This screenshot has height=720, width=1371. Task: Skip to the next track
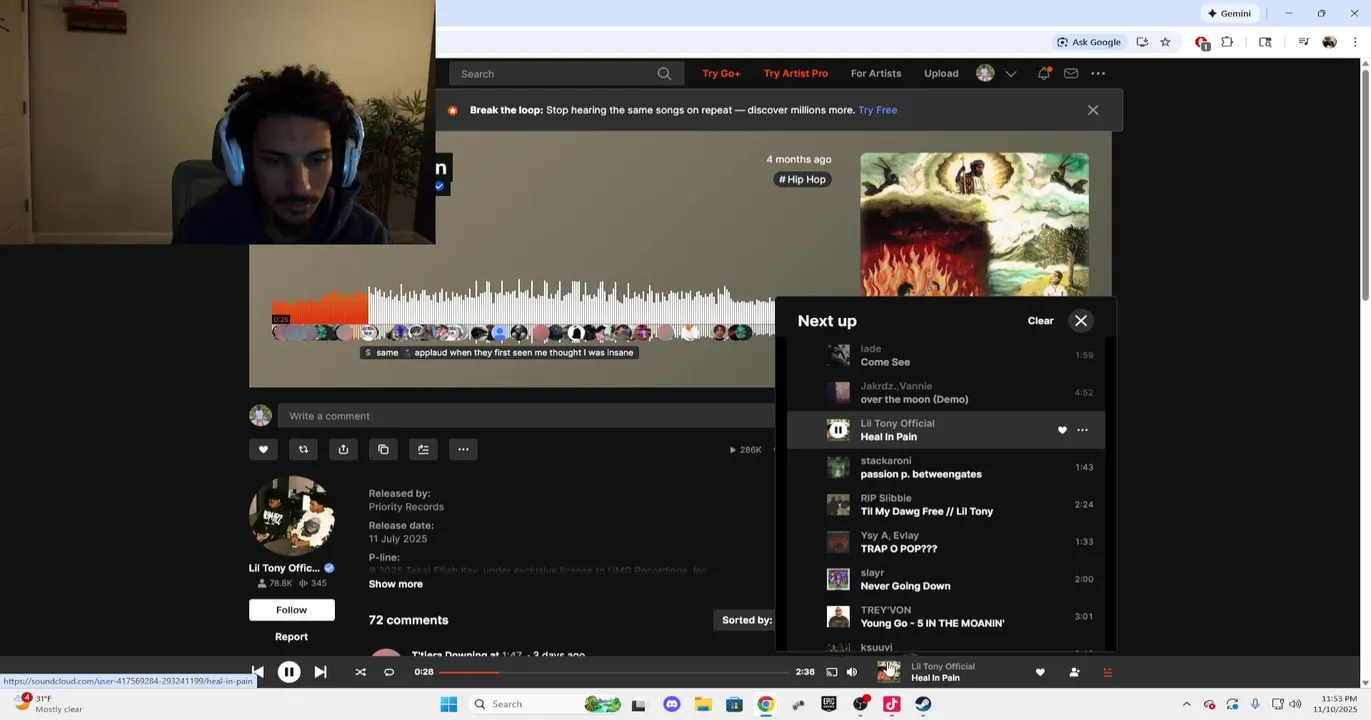320,672
